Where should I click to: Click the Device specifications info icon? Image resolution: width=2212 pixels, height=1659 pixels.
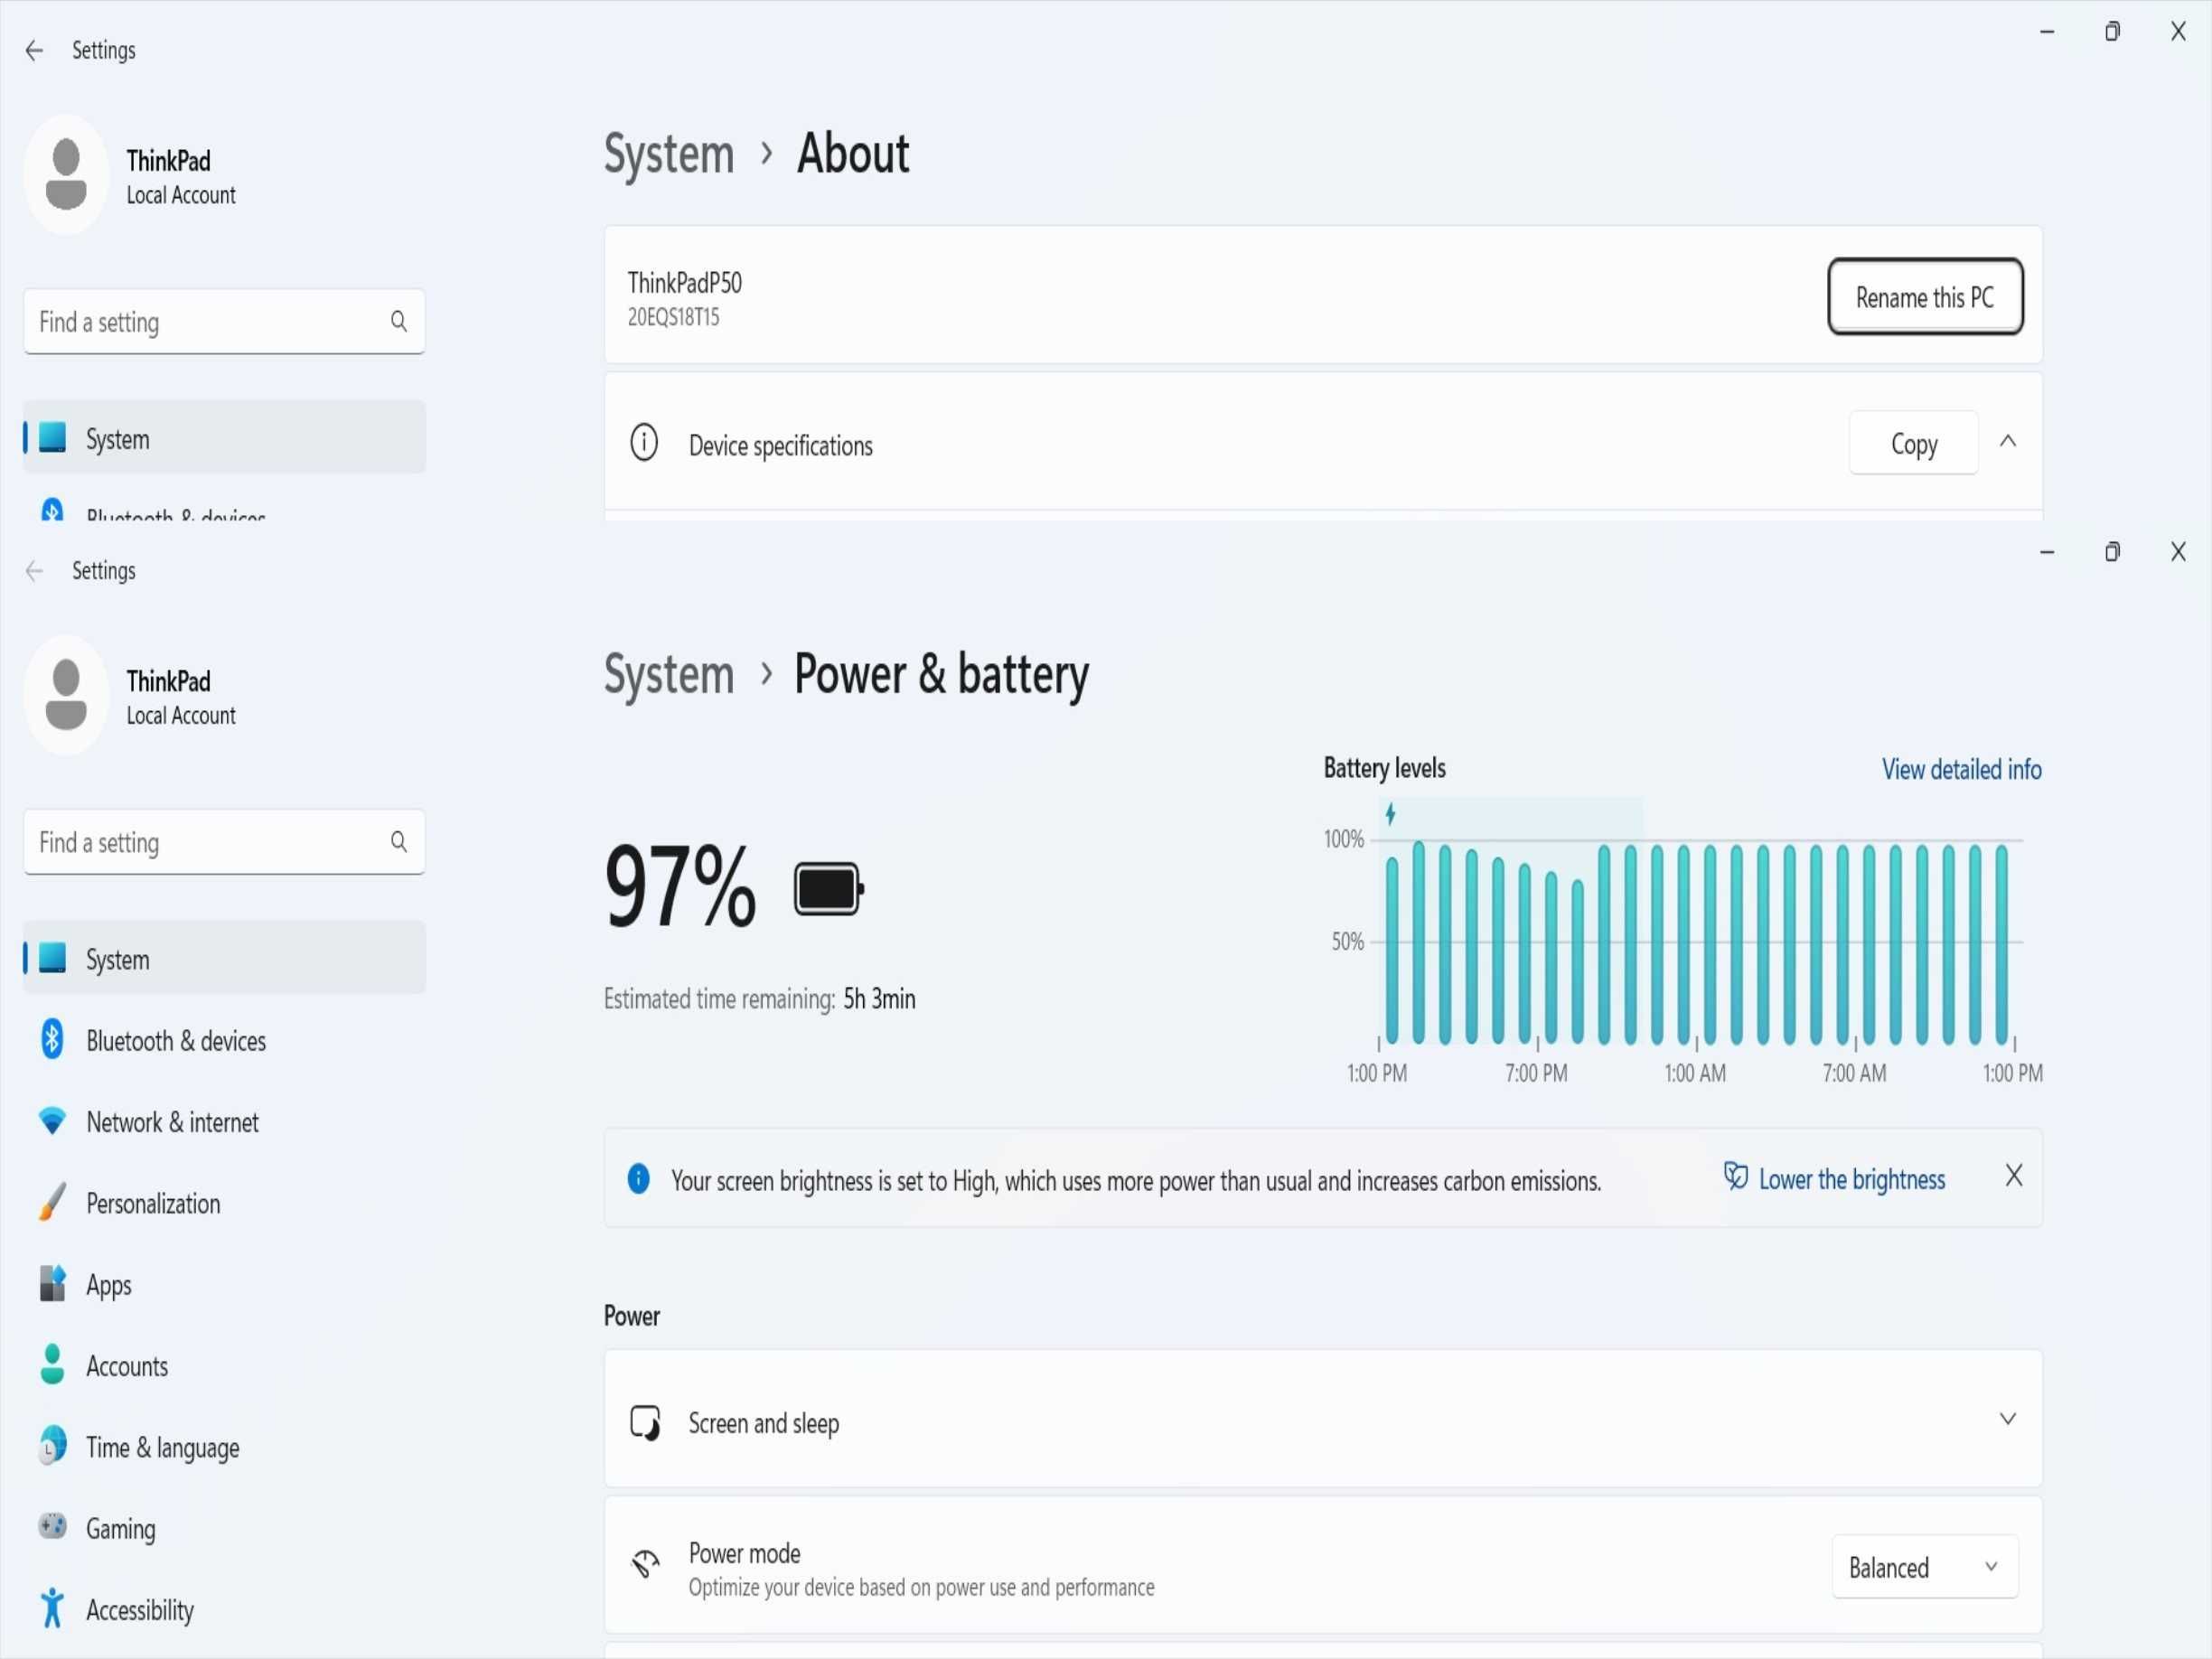tap(644, 442)
